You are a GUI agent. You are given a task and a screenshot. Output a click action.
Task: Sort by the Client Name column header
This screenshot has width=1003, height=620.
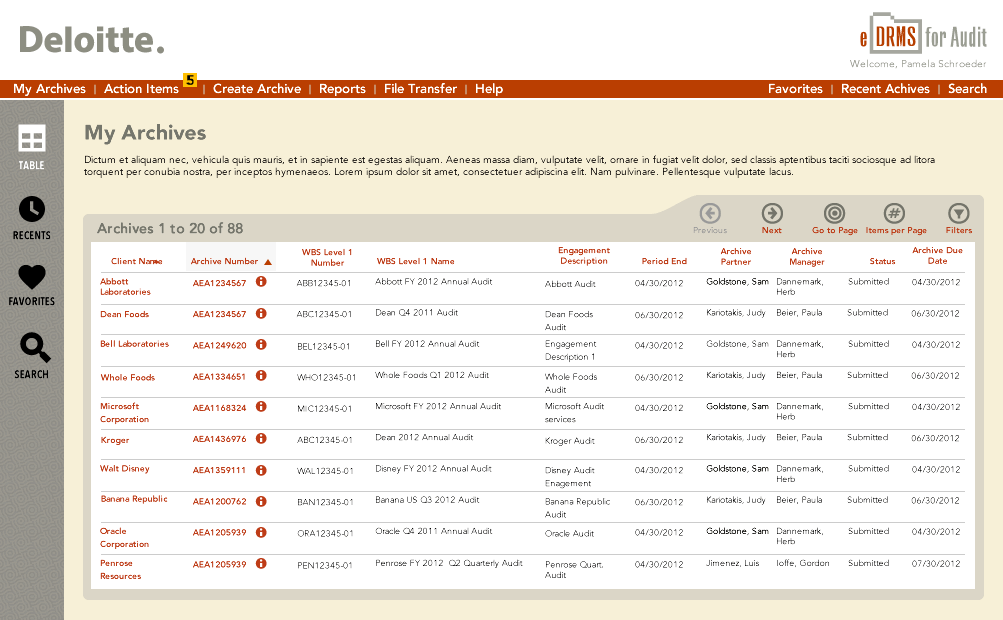136,261
